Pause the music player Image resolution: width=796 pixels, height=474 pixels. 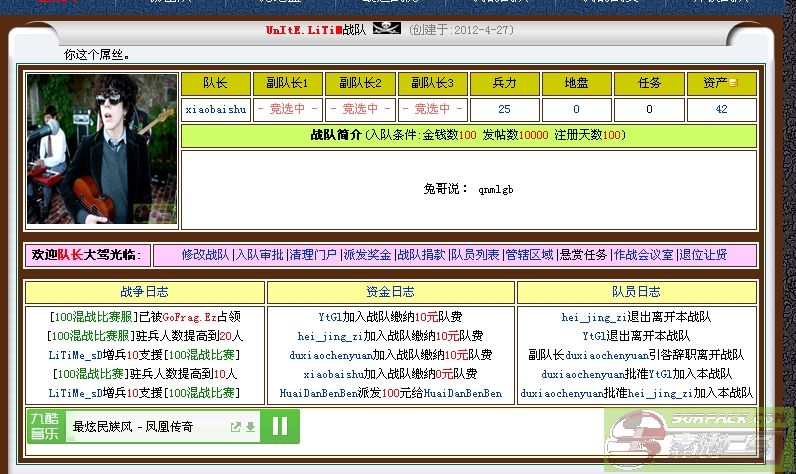[x=279, y=427]
